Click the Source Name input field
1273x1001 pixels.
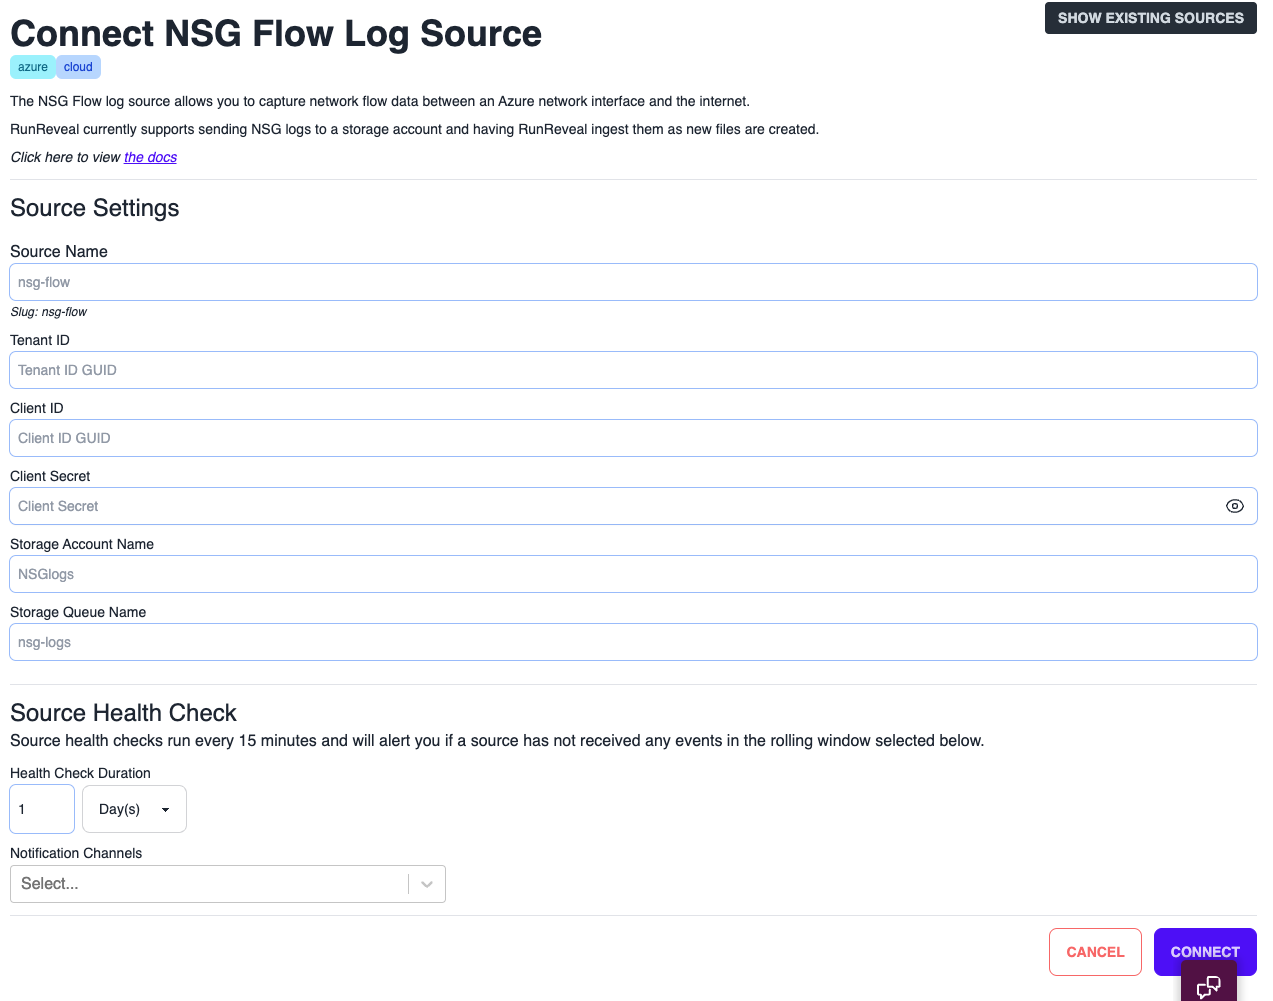click(633, 282)
